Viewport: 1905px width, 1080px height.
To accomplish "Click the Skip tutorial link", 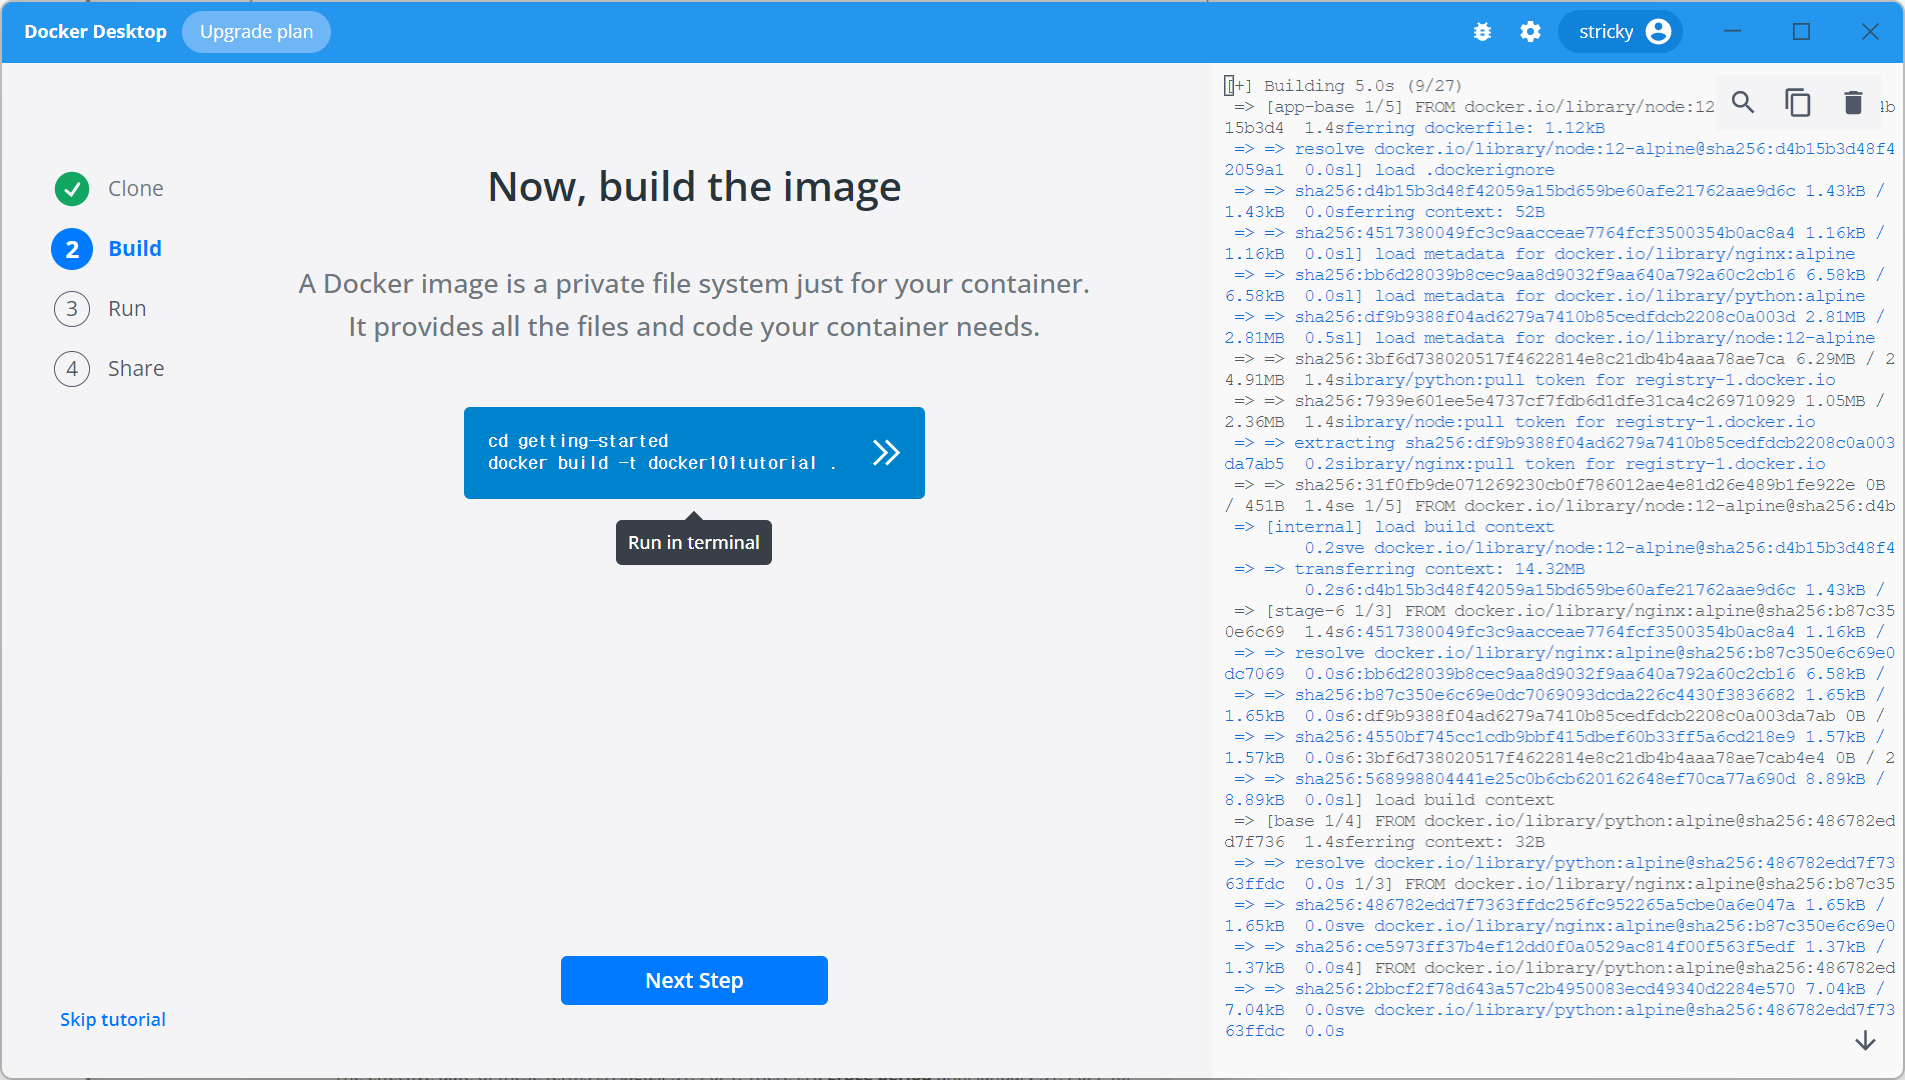I will click(x=113, y=1019).
